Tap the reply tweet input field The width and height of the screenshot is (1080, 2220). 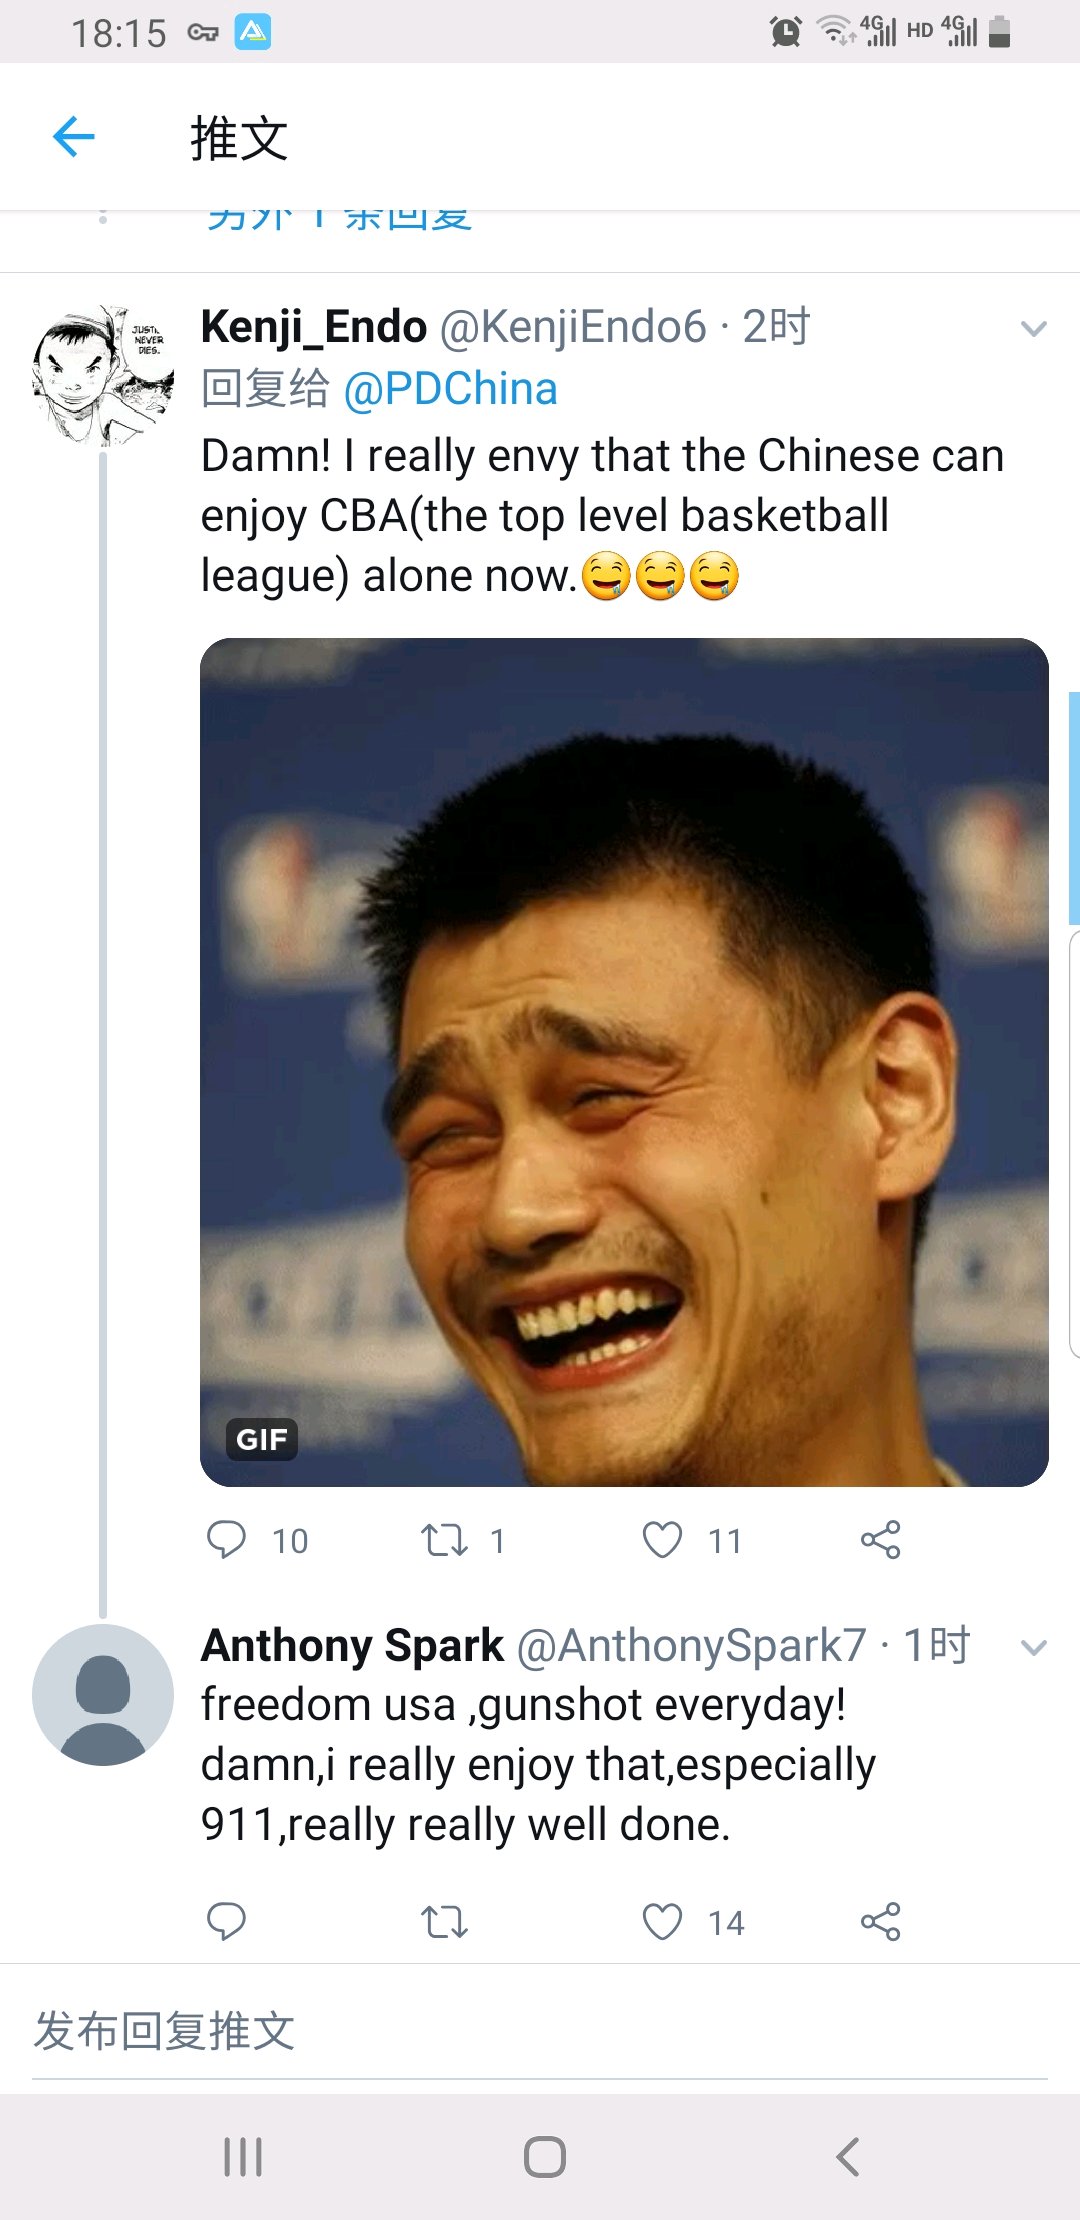point(540,2032)
